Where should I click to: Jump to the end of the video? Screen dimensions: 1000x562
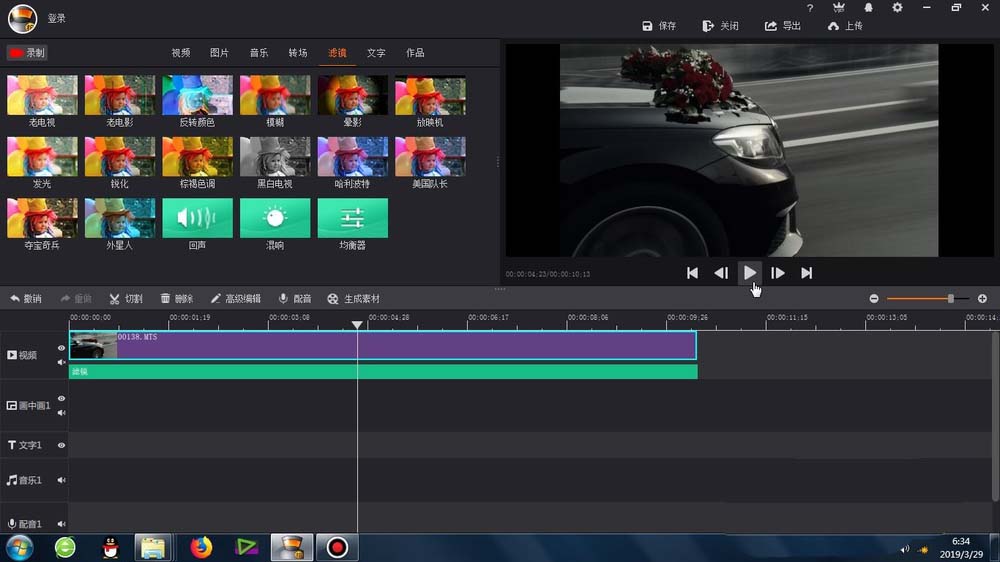click(806, 273)
